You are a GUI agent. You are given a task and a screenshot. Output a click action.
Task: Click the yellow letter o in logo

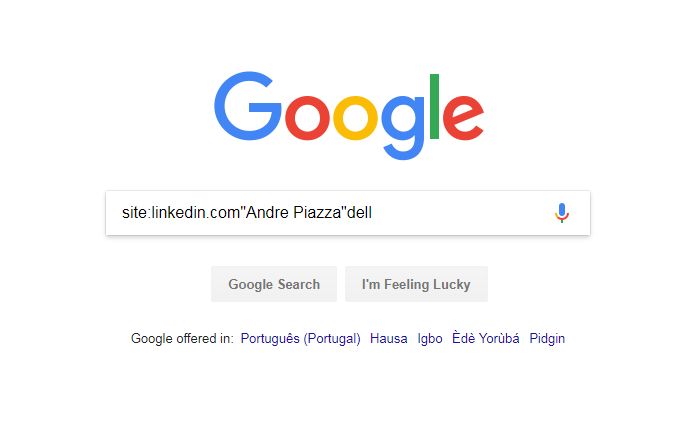tap(355, 118)
